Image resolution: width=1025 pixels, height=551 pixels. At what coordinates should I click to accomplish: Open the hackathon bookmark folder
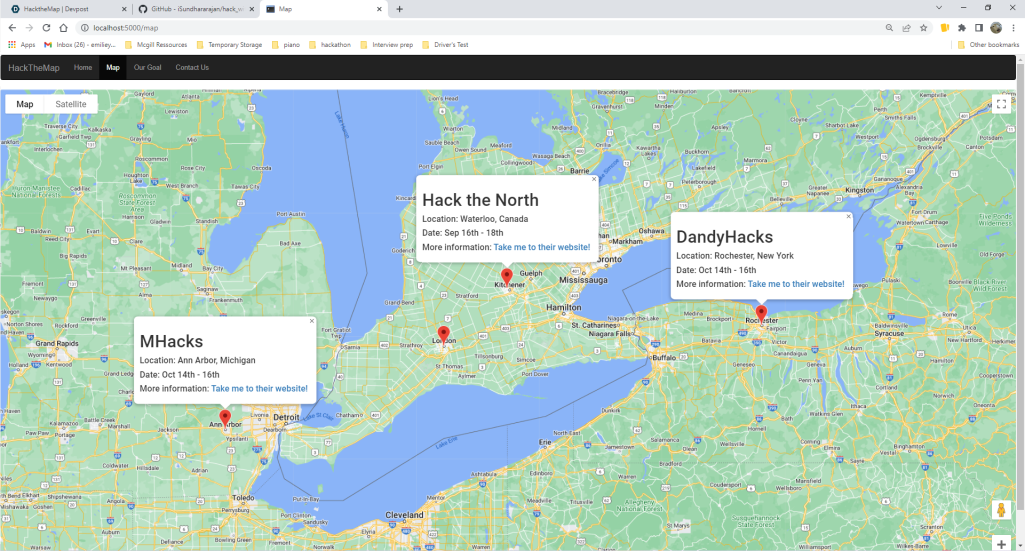329,44
